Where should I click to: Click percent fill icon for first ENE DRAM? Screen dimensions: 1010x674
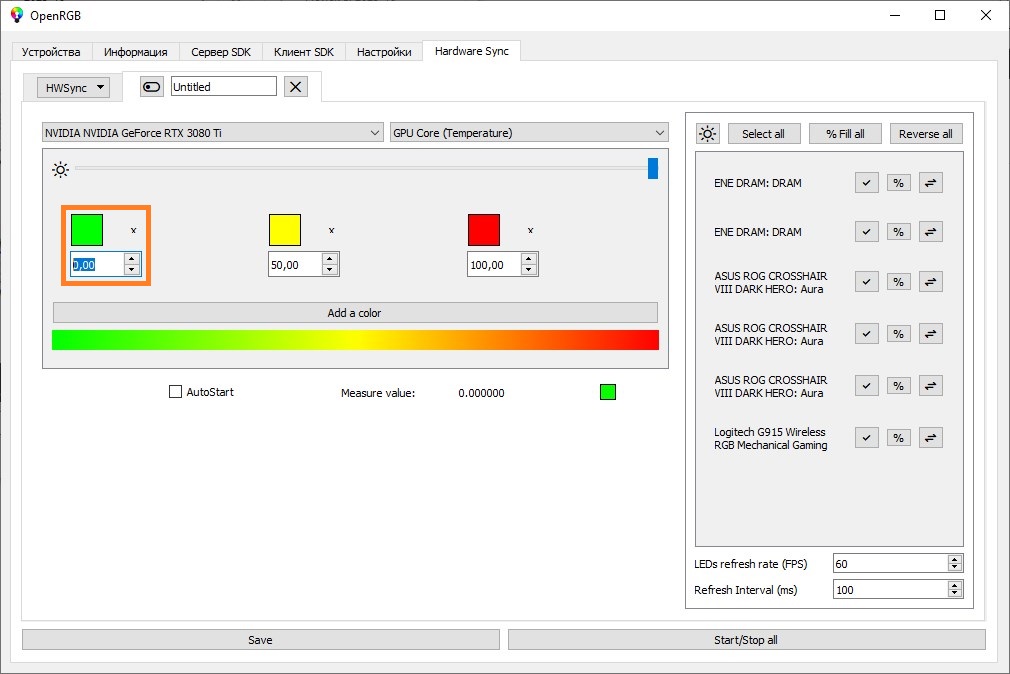[x=899, y=183]
